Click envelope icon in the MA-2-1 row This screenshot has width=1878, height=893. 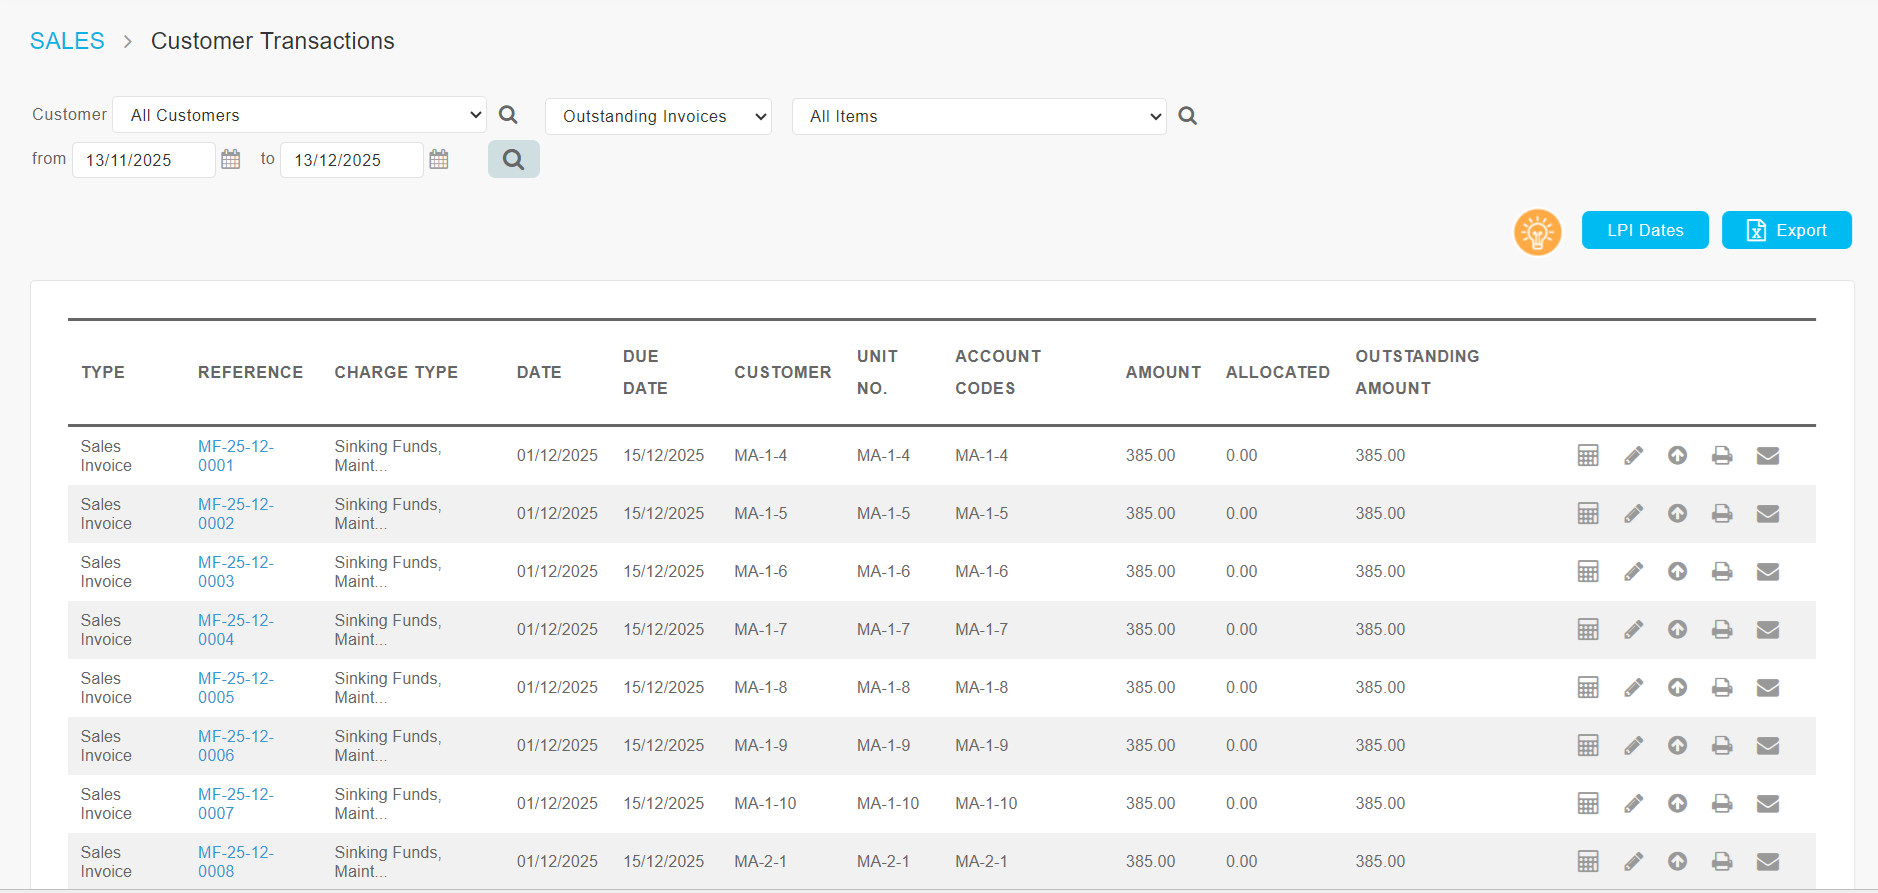tap(1767, 862)
